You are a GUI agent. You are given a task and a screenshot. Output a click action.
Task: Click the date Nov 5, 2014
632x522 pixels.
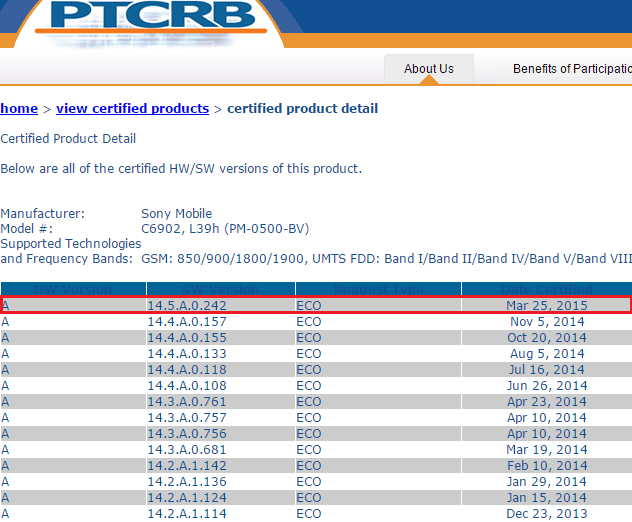coord(547,322)
